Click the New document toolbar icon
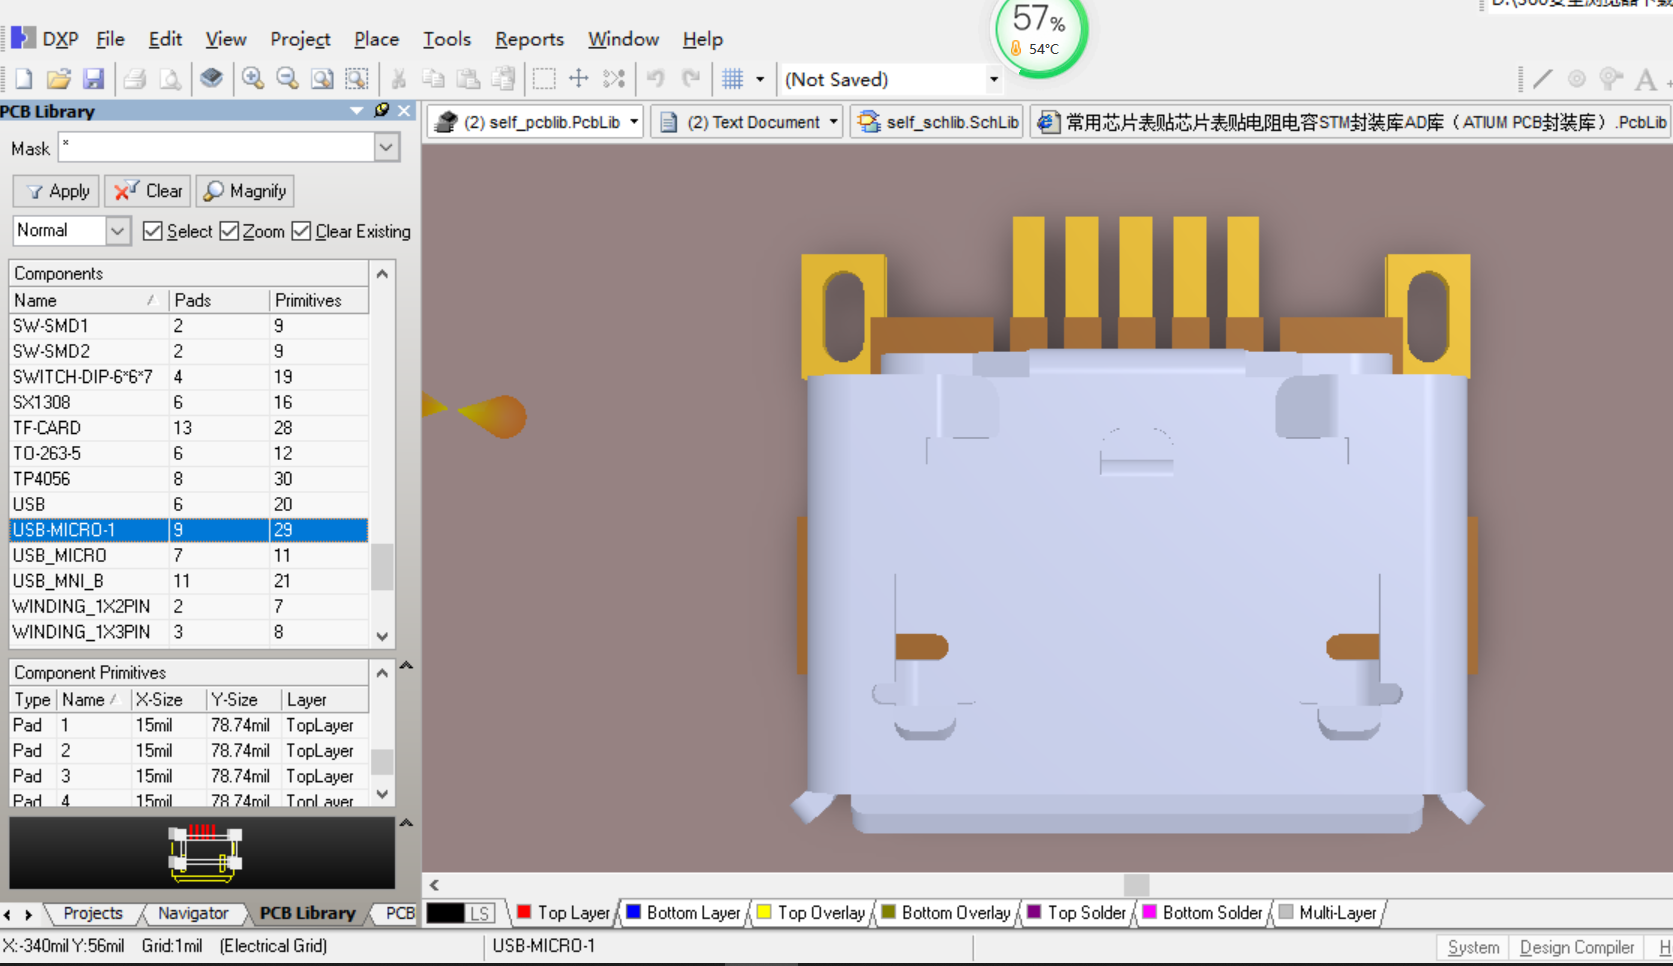 coord(24,78)
